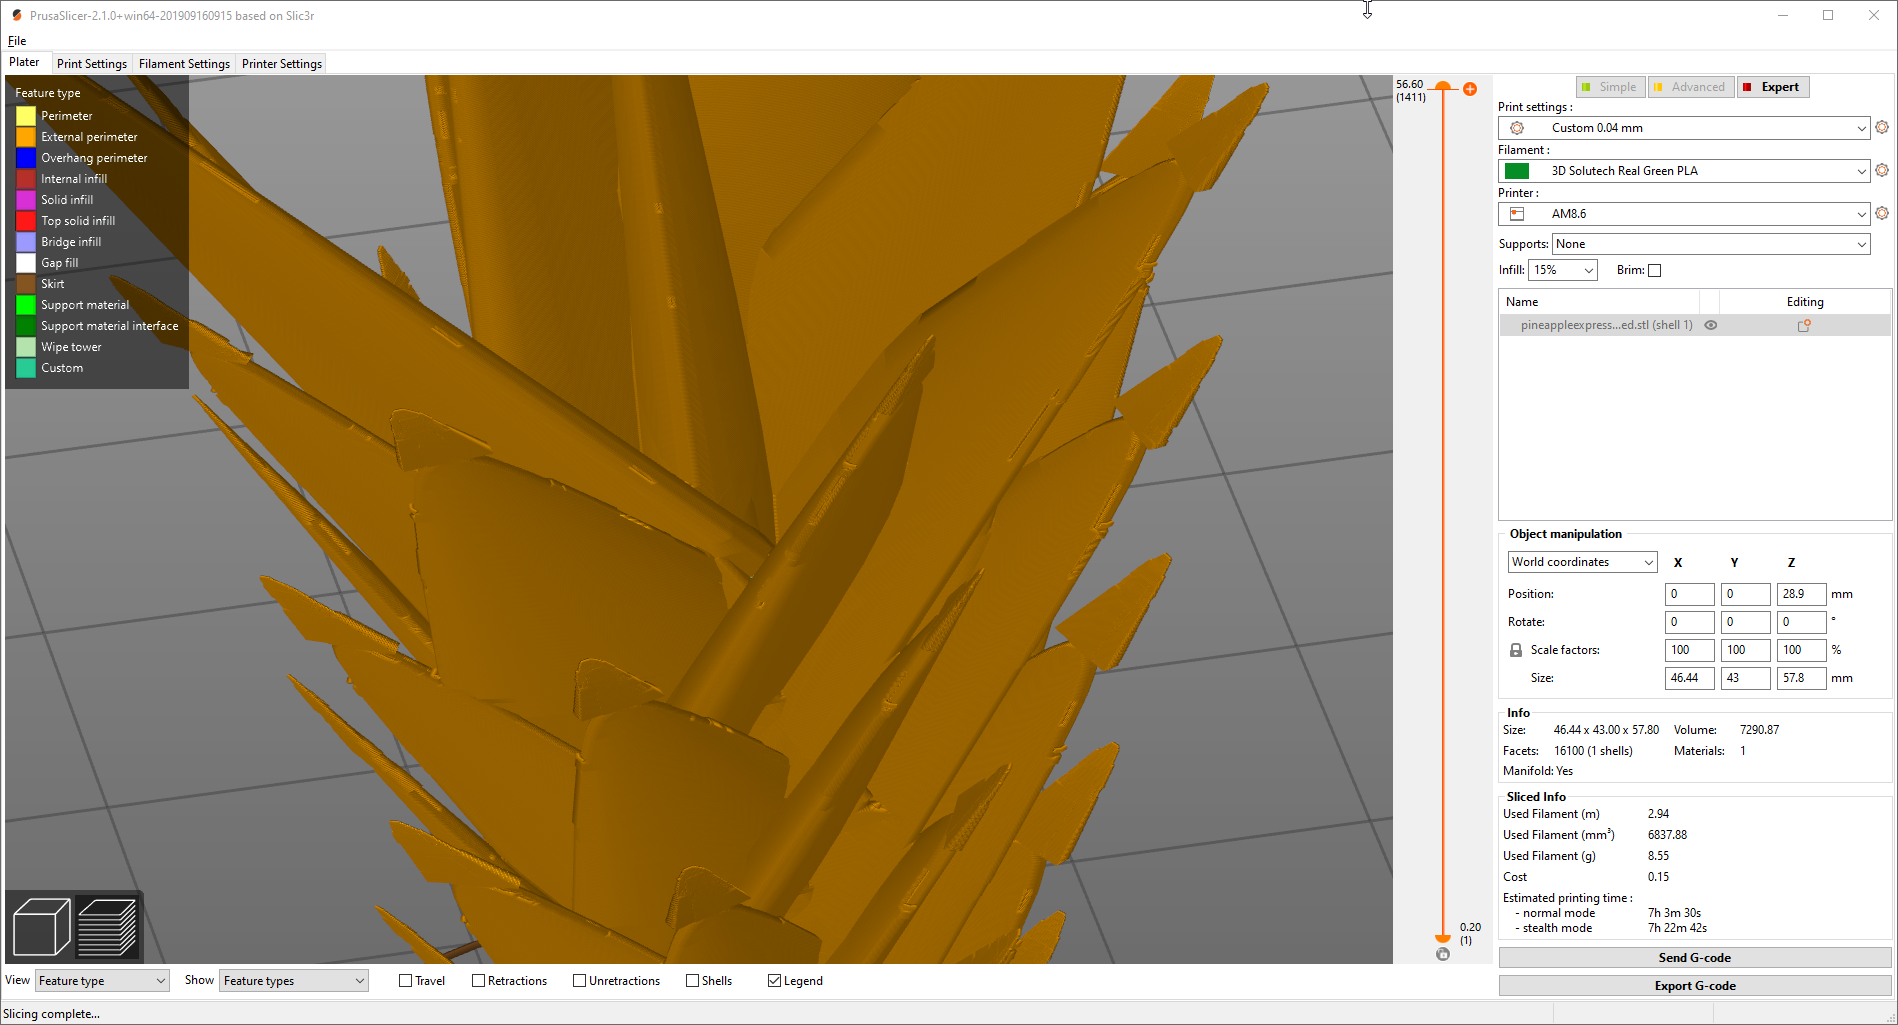Switch to the 3D editor view cube icon

(41, 927)
